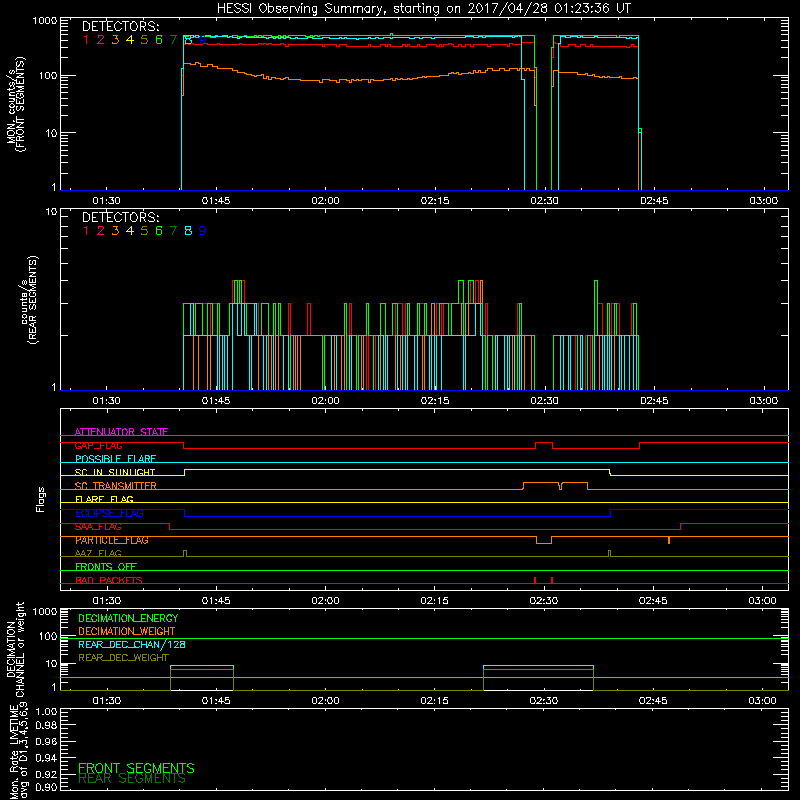Click detector number 9 in the rear segments legend
Image resolution: width=800 pixels, height=800 pixels.
click(203, 231)
